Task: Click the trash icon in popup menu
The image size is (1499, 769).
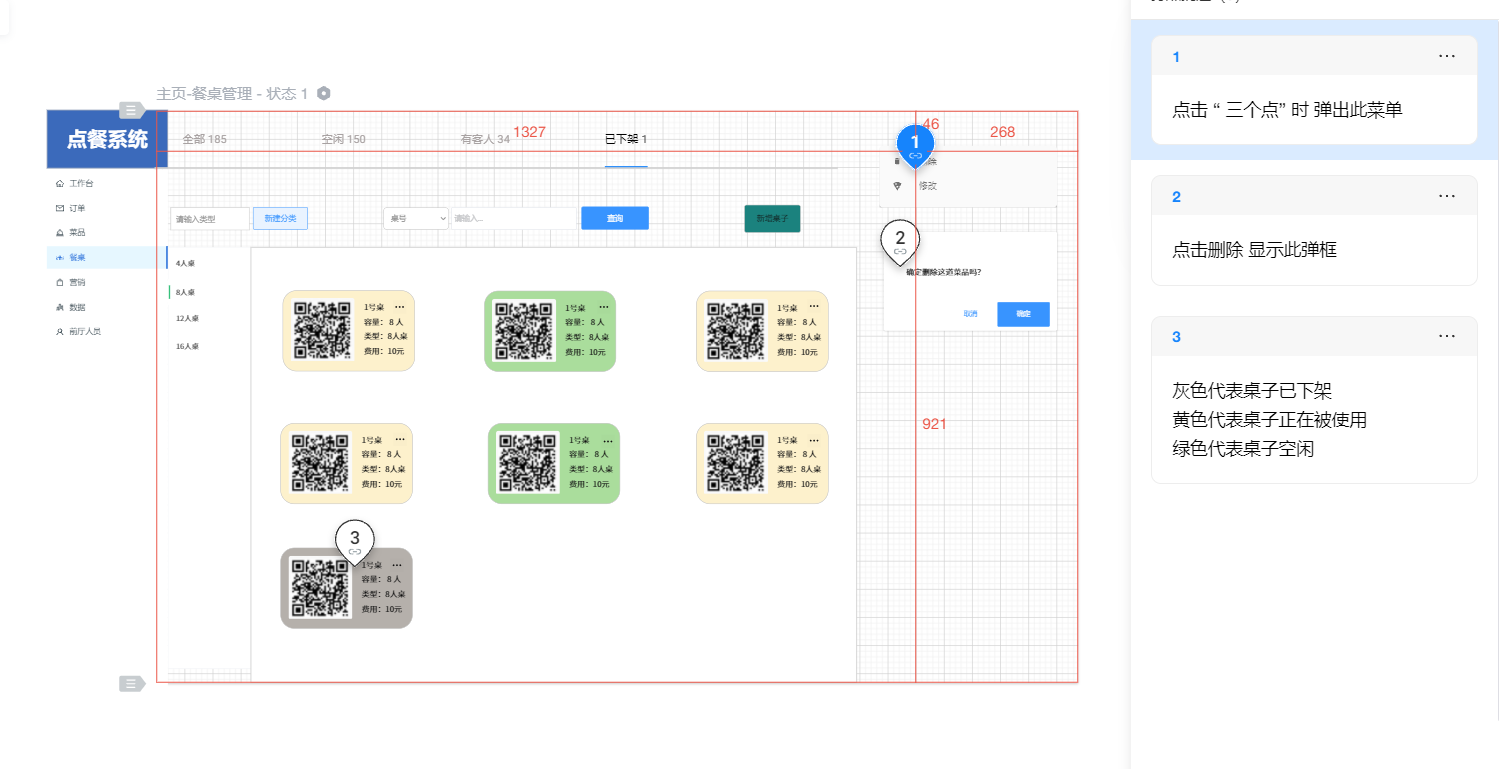Action: 897,161
